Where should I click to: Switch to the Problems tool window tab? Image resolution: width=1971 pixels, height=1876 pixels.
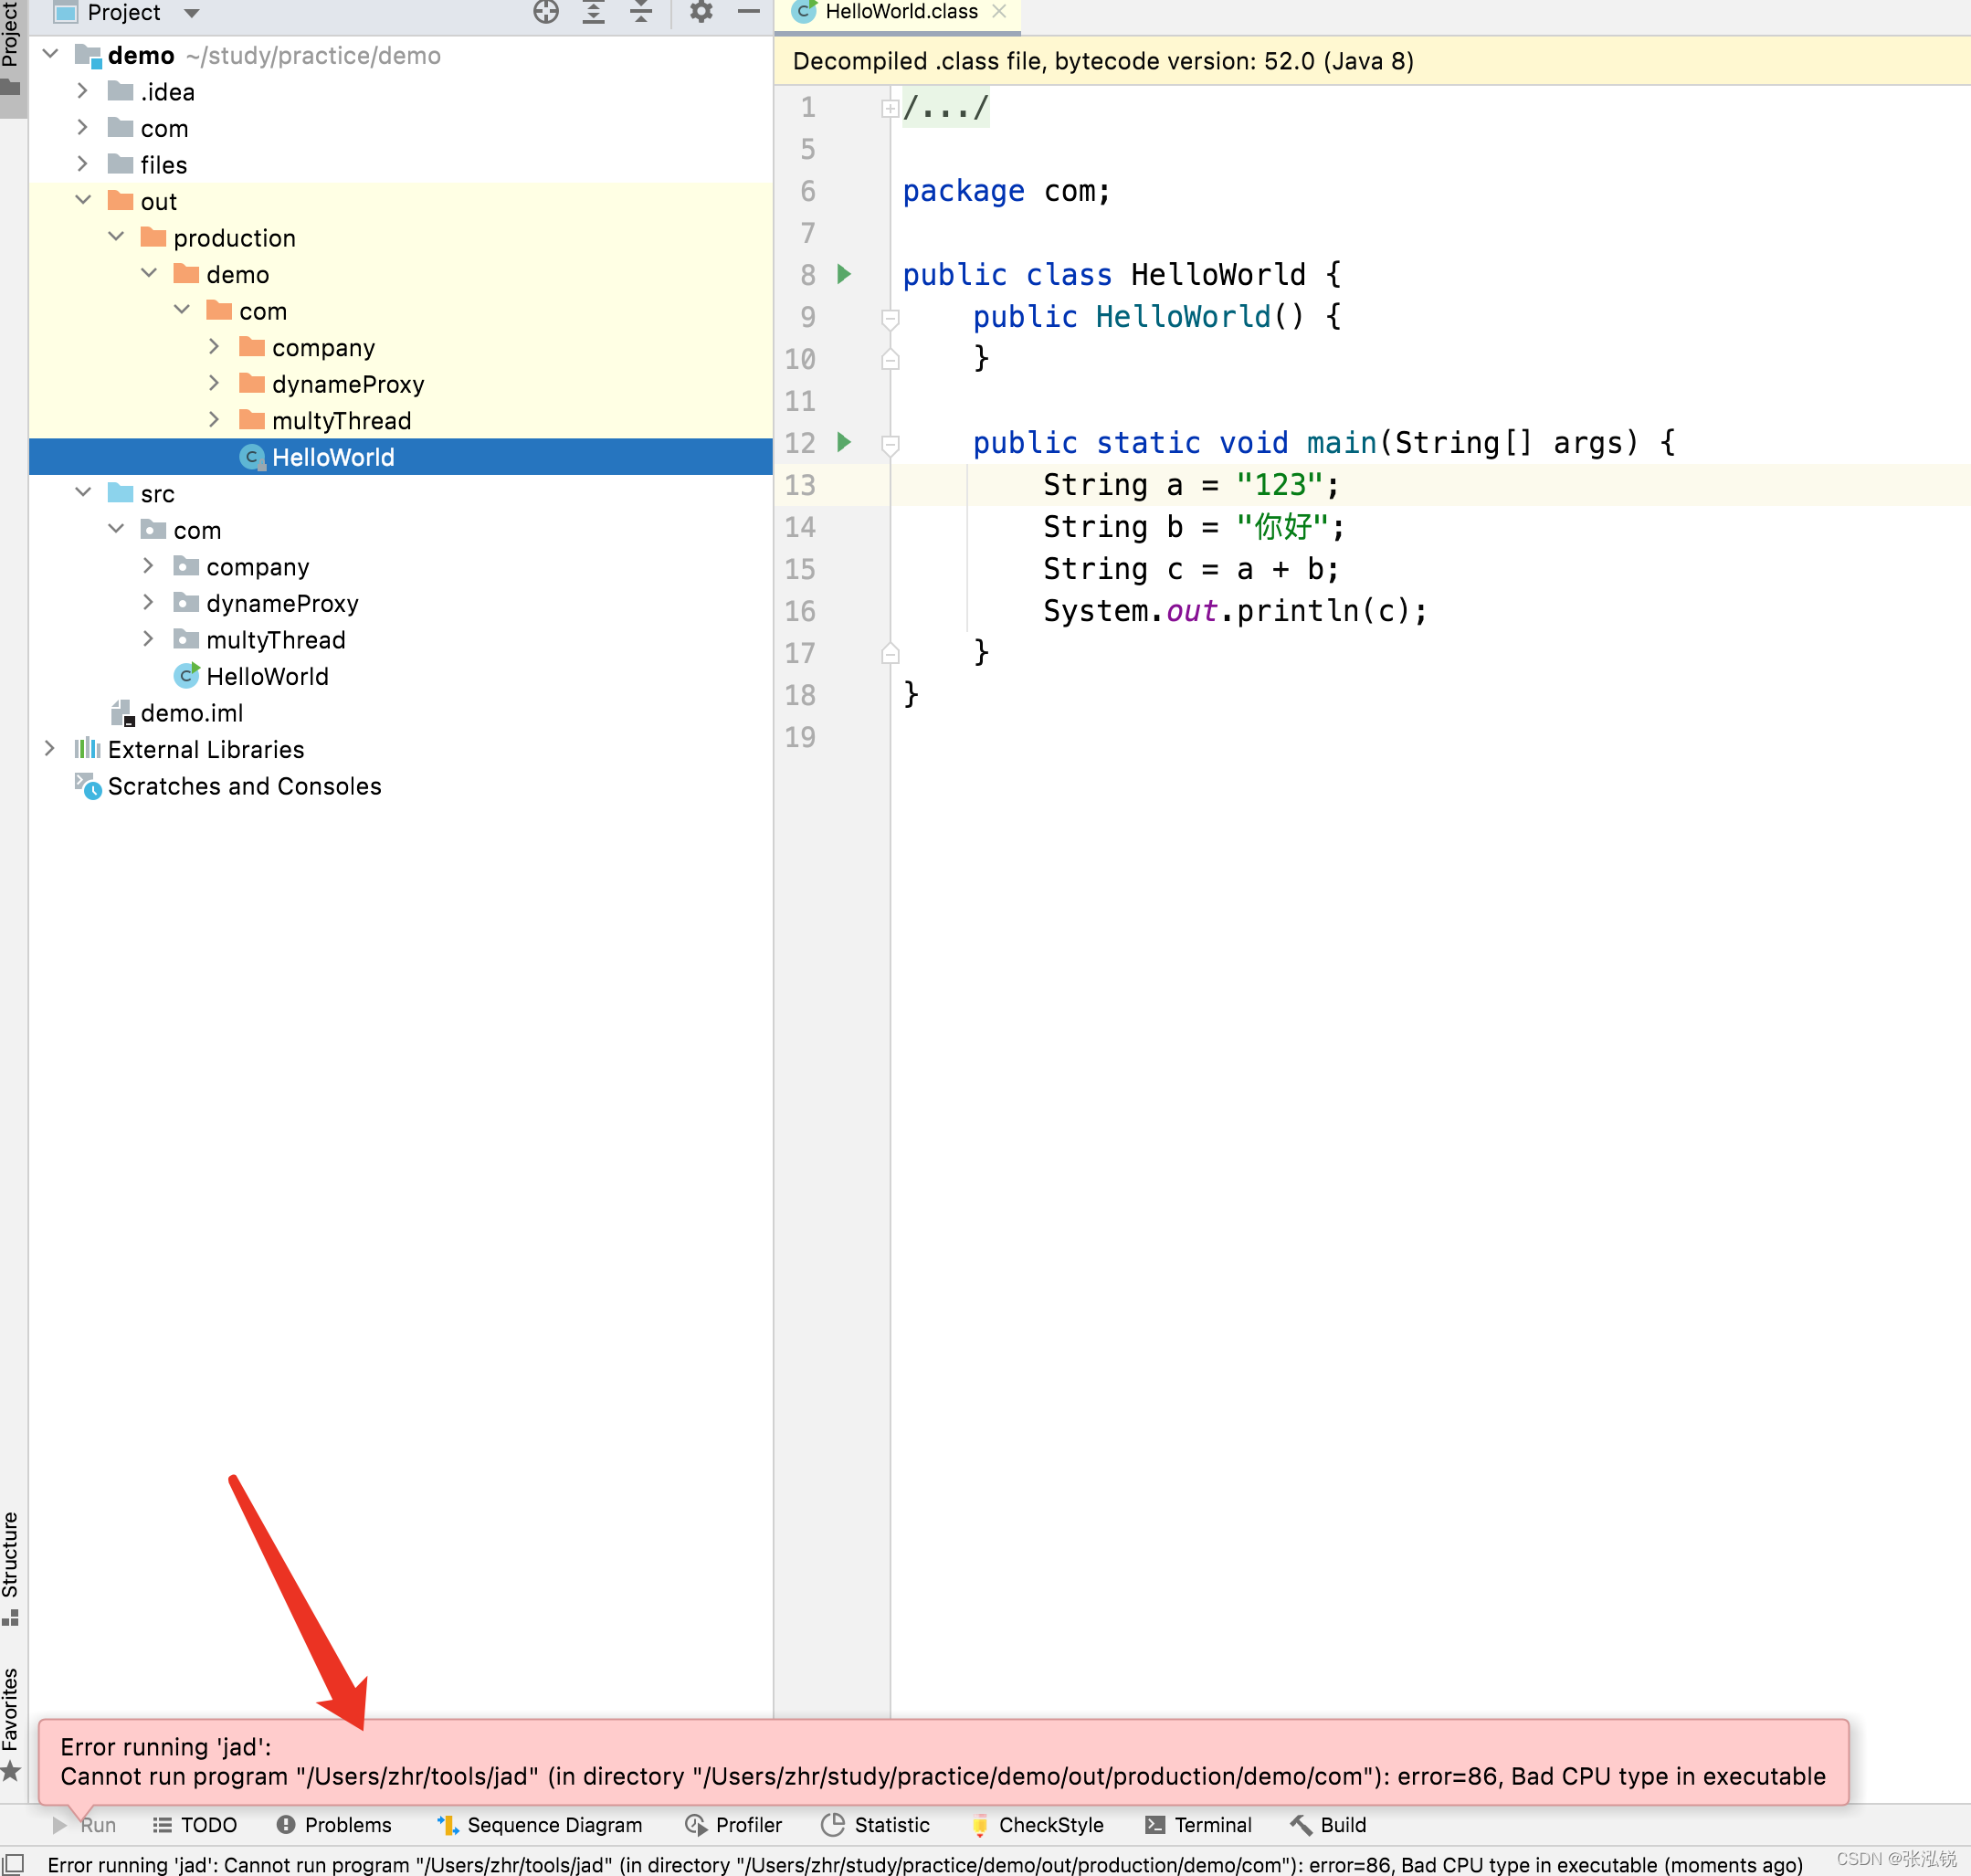pyautogui.click(x=334, y=1825)
